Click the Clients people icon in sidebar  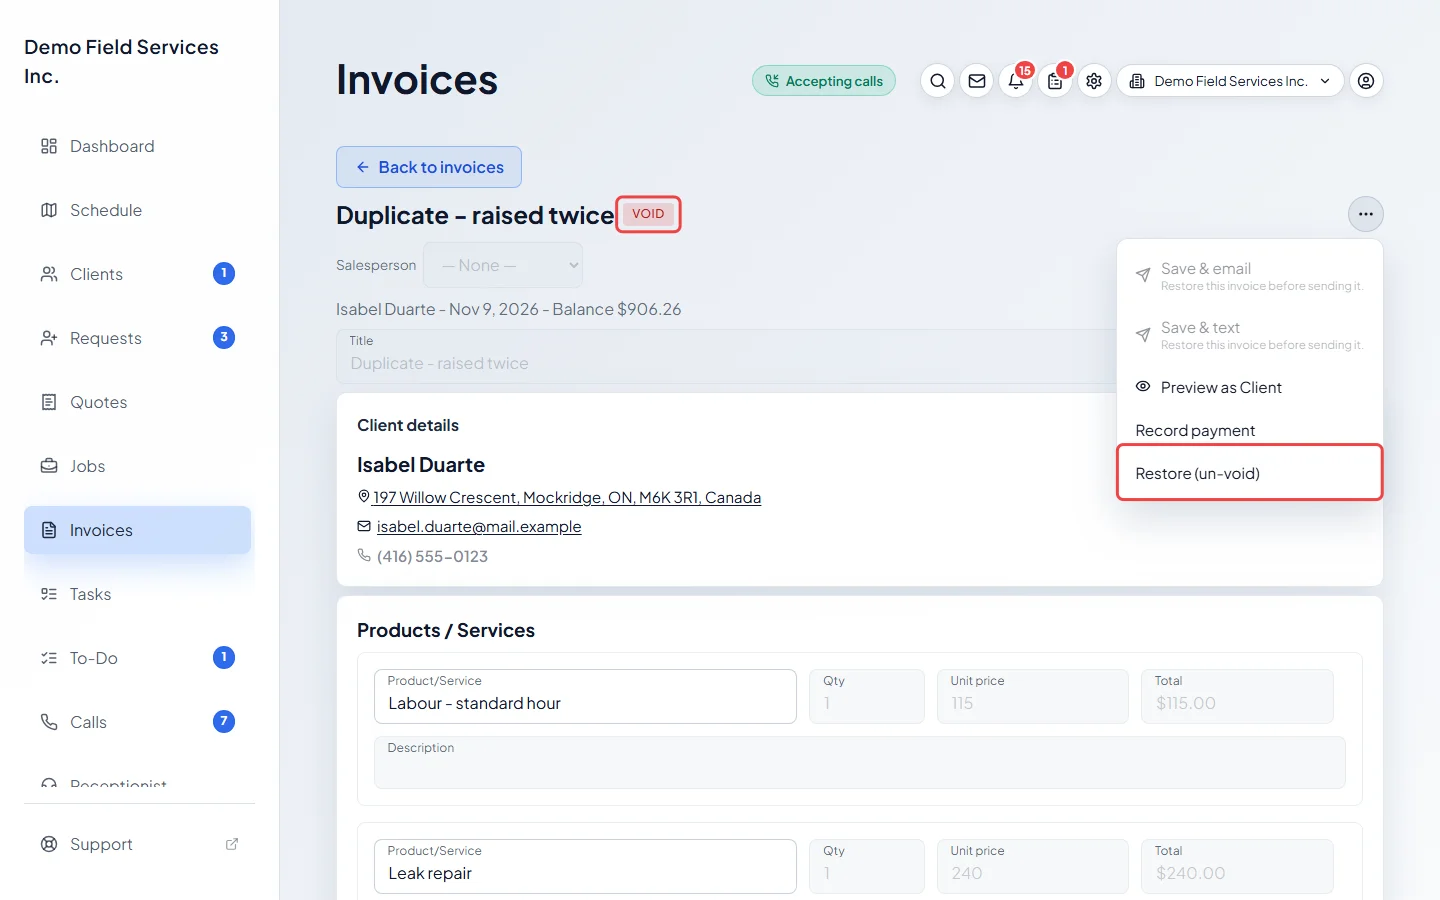point(49,274)
